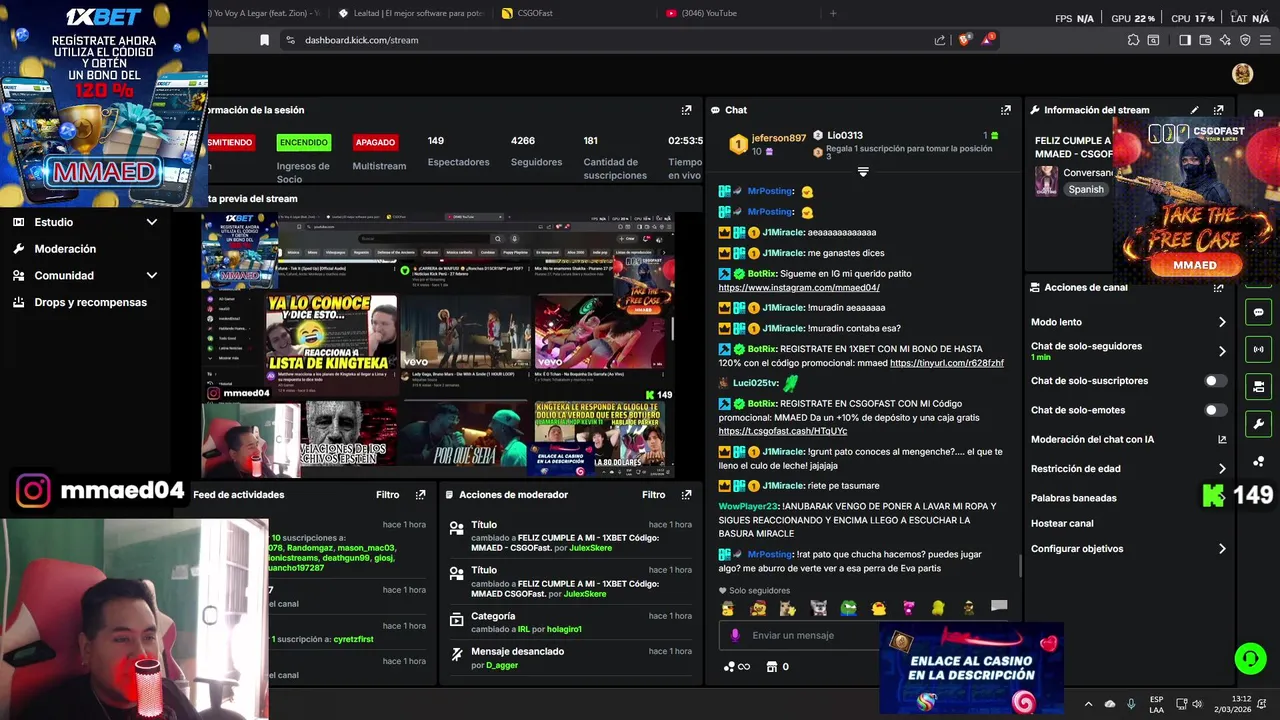Open Filtro in Acciones de moderador
This screenshot has width=1280, height=720.
(653, 495)
